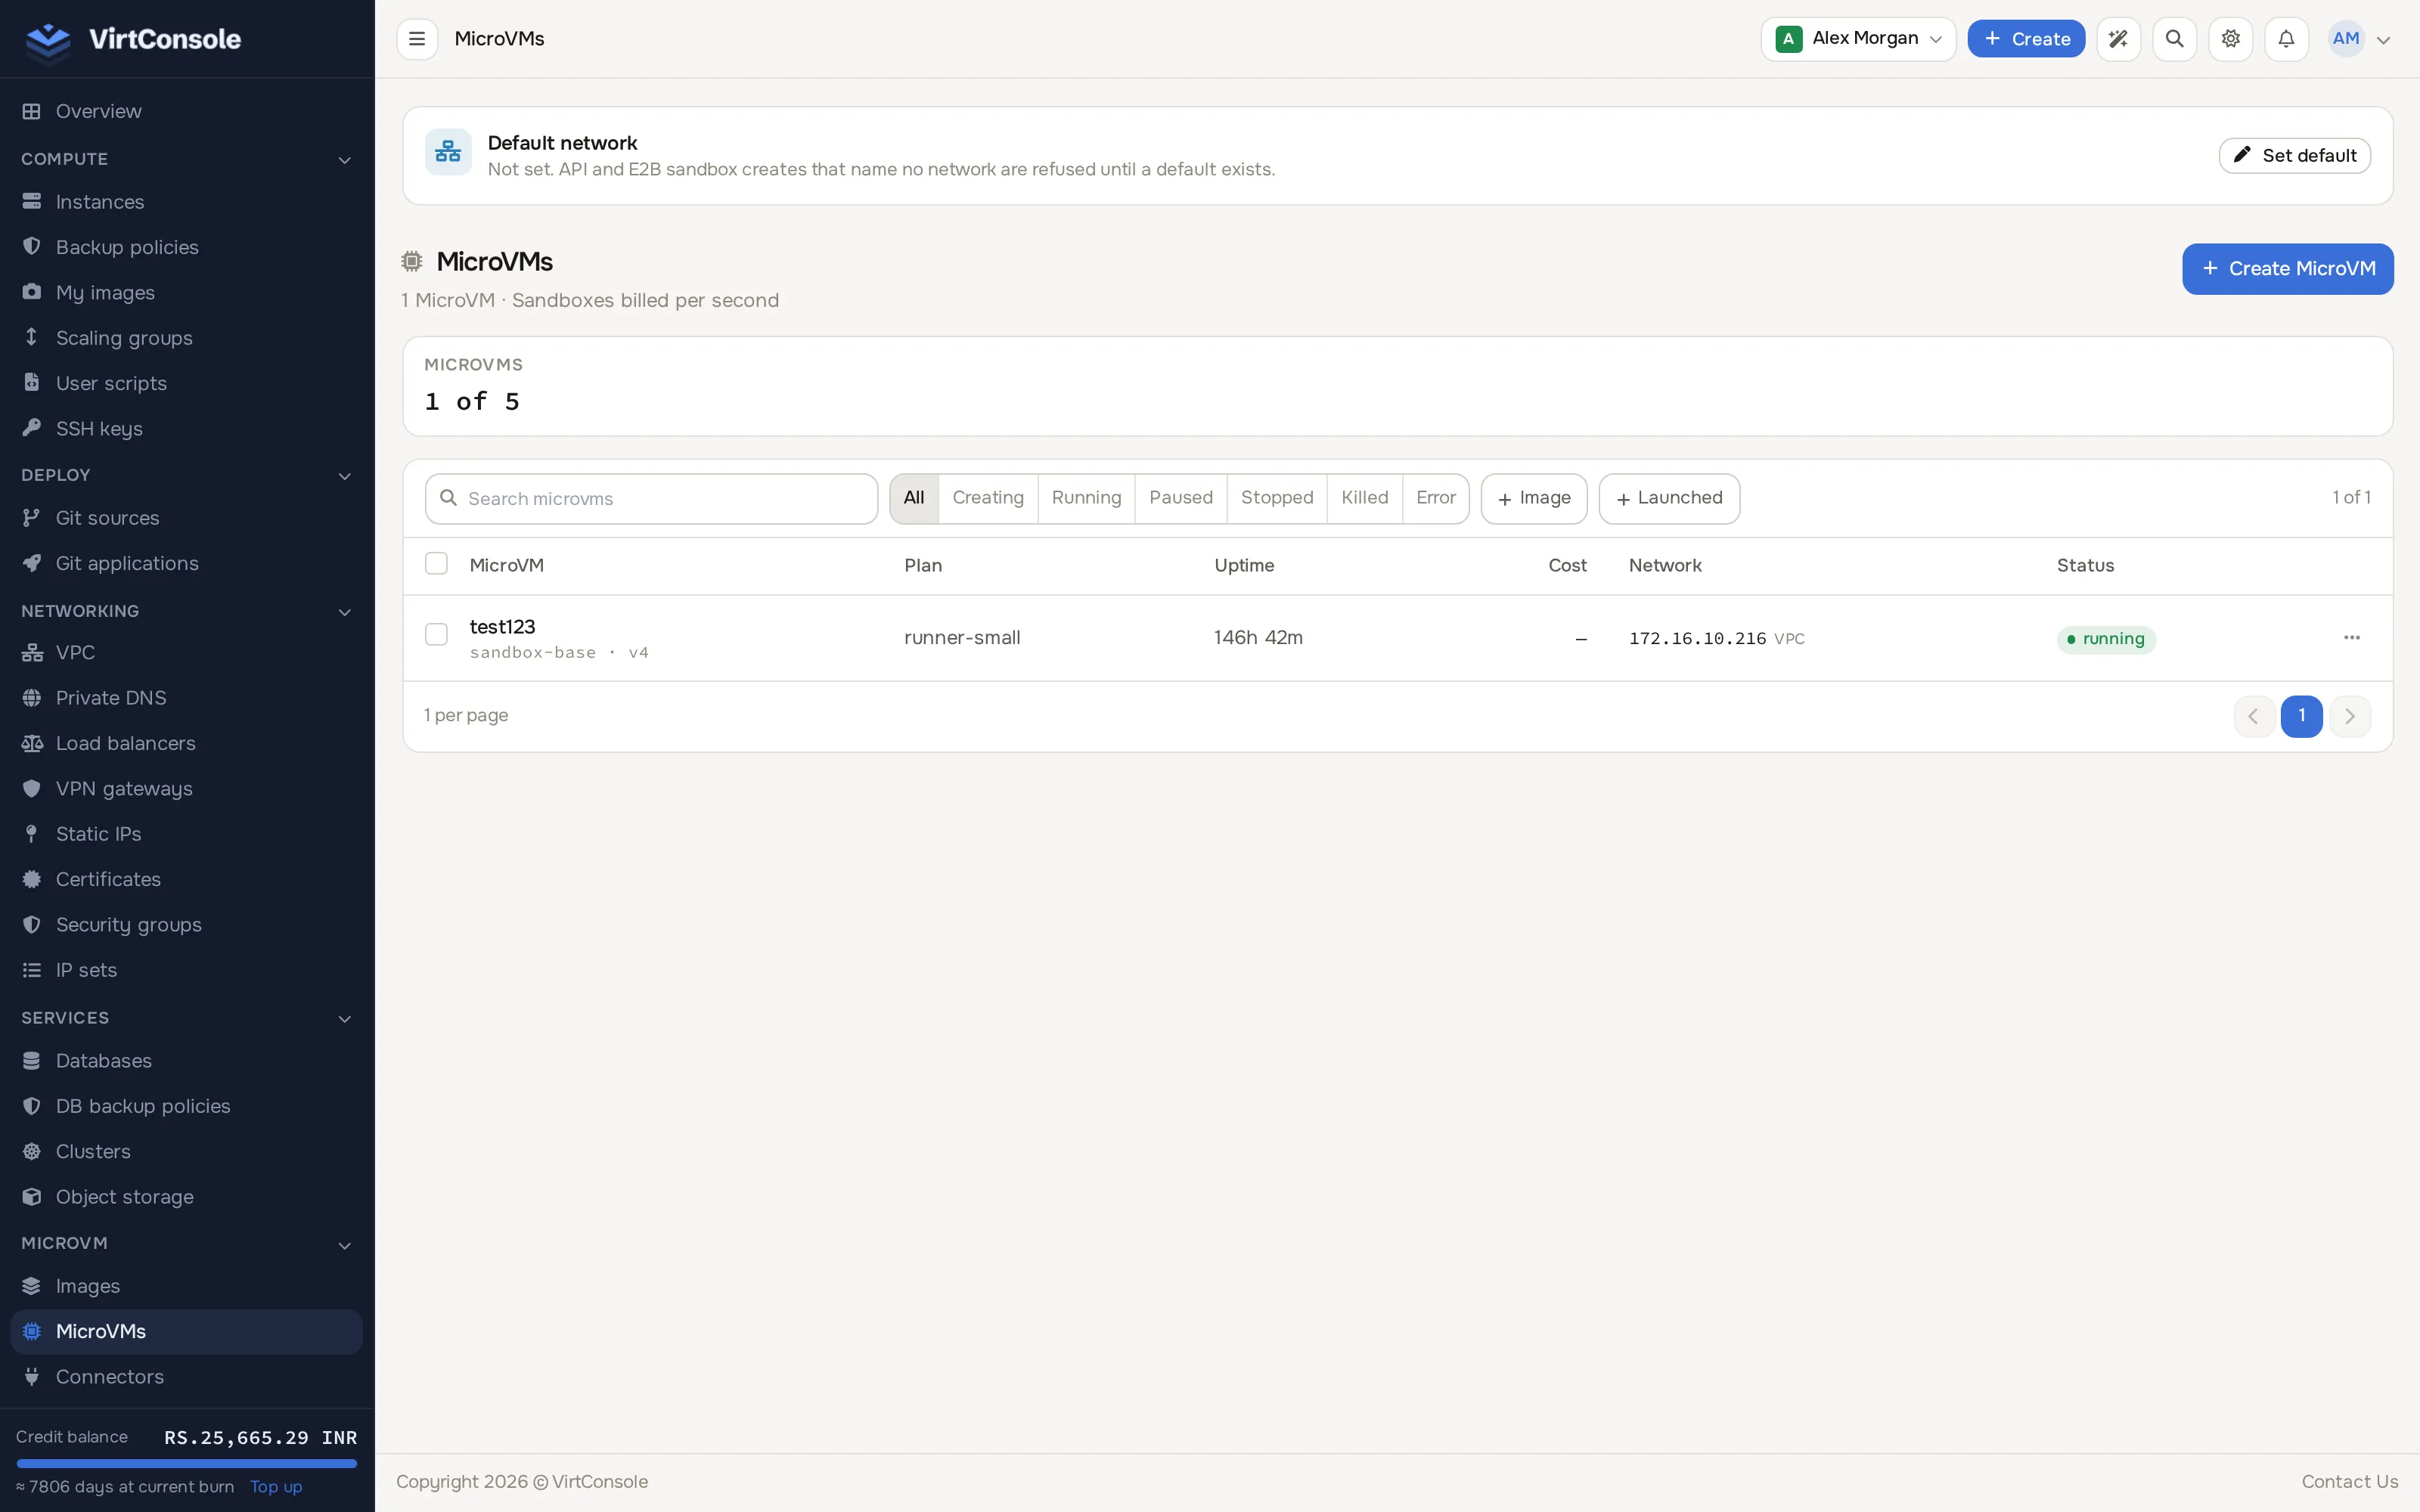Add the Image filter chip

tap(1534, 499)
